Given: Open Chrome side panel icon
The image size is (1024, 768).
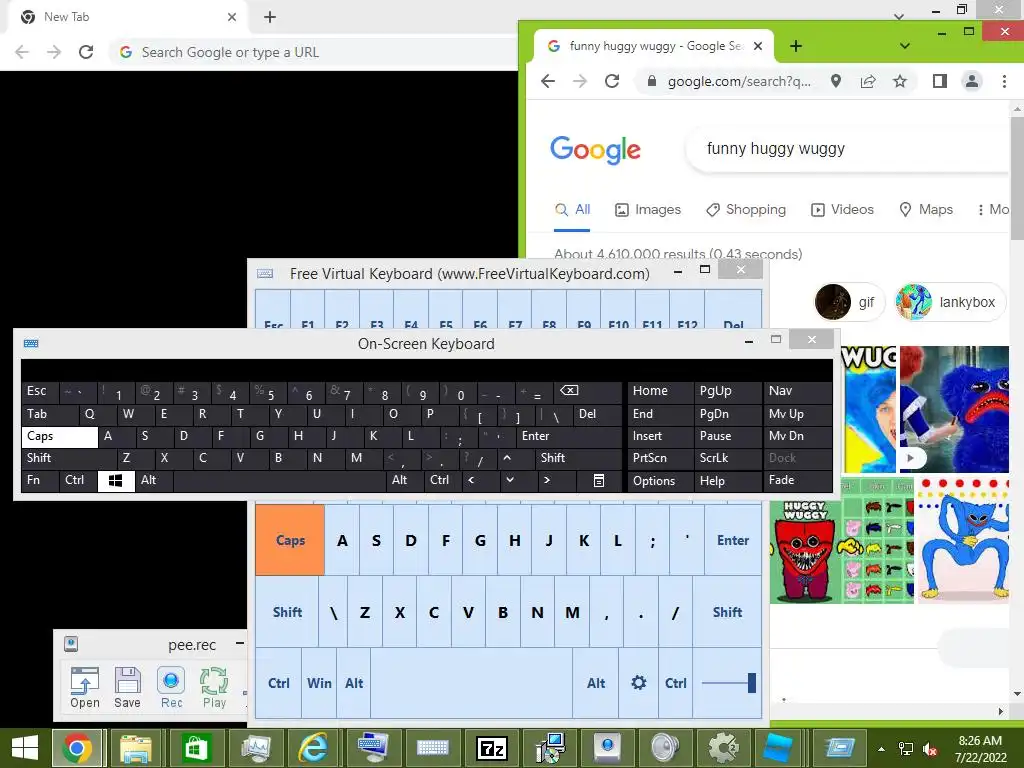Looking at the screenshot, I should click(940, 81).
